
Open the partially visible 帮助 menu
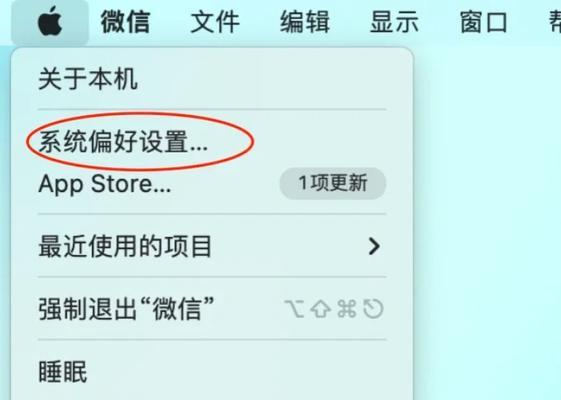click(x=555, y=22)
